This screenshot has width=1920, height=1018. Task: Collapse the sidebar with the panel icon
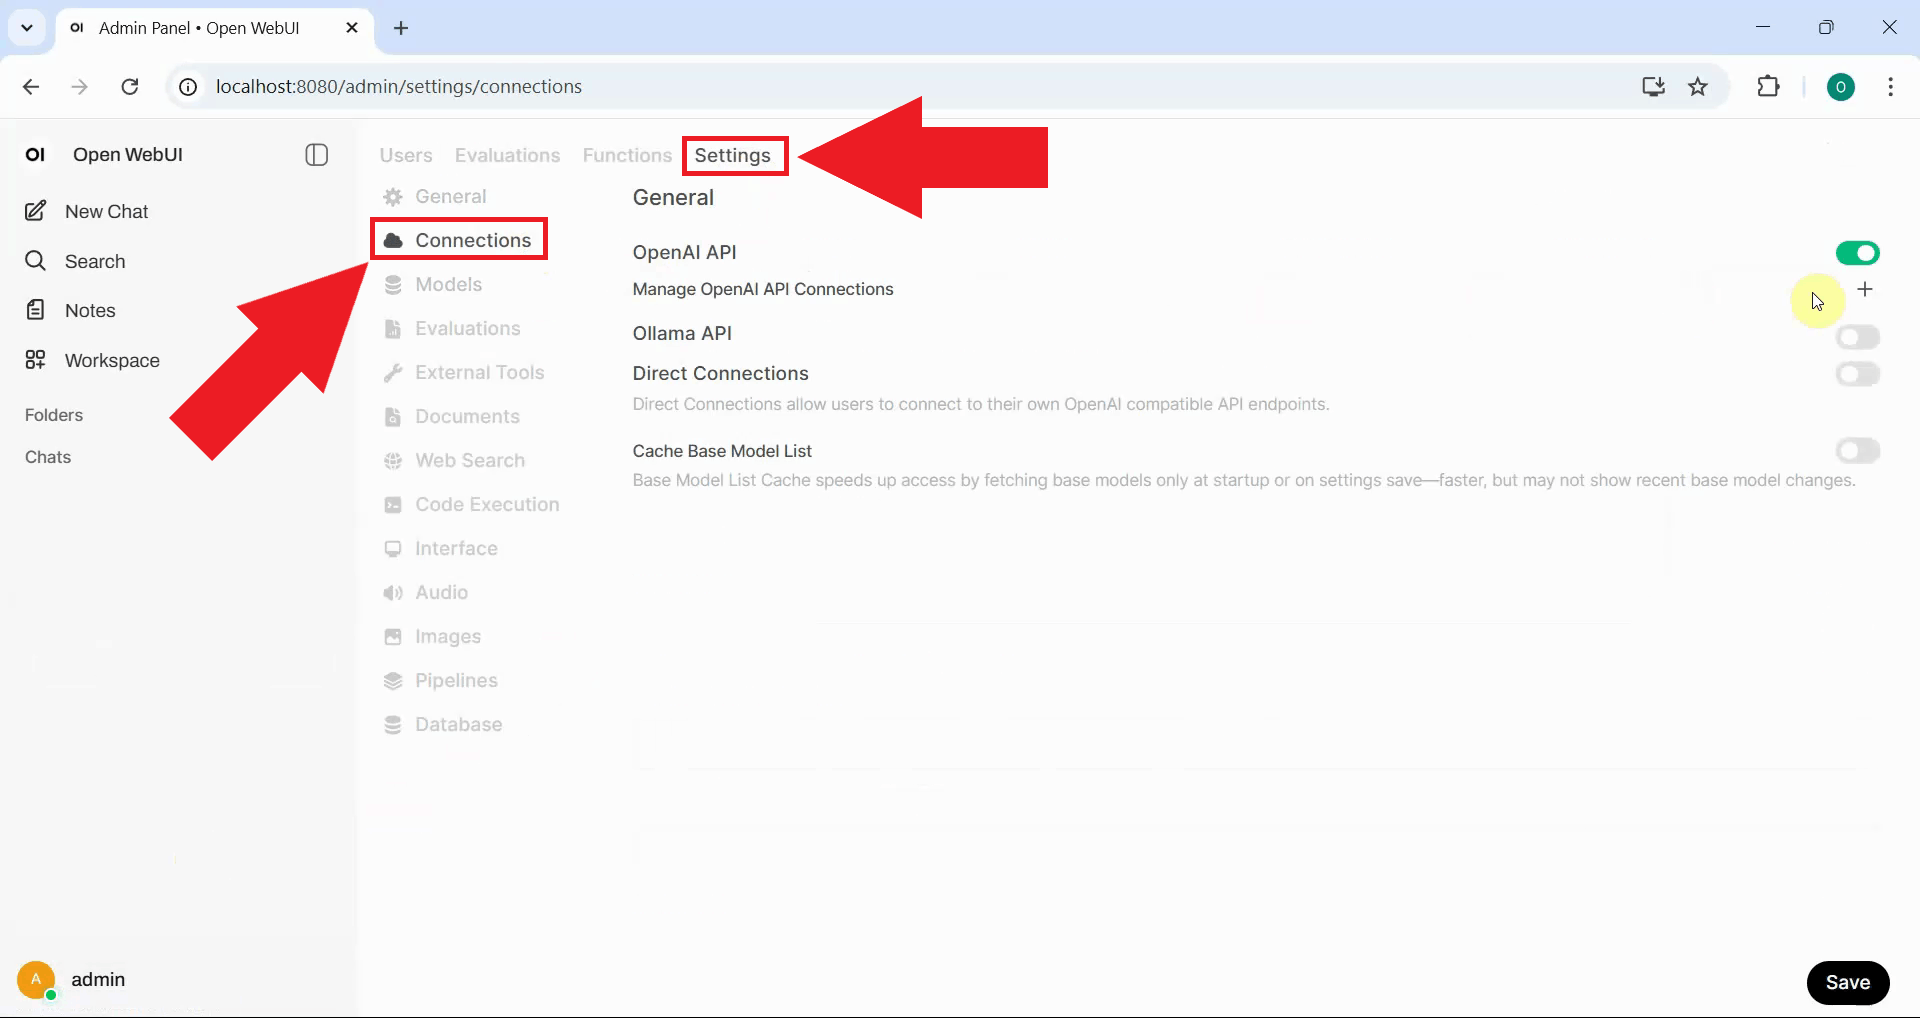click(316, 155)
